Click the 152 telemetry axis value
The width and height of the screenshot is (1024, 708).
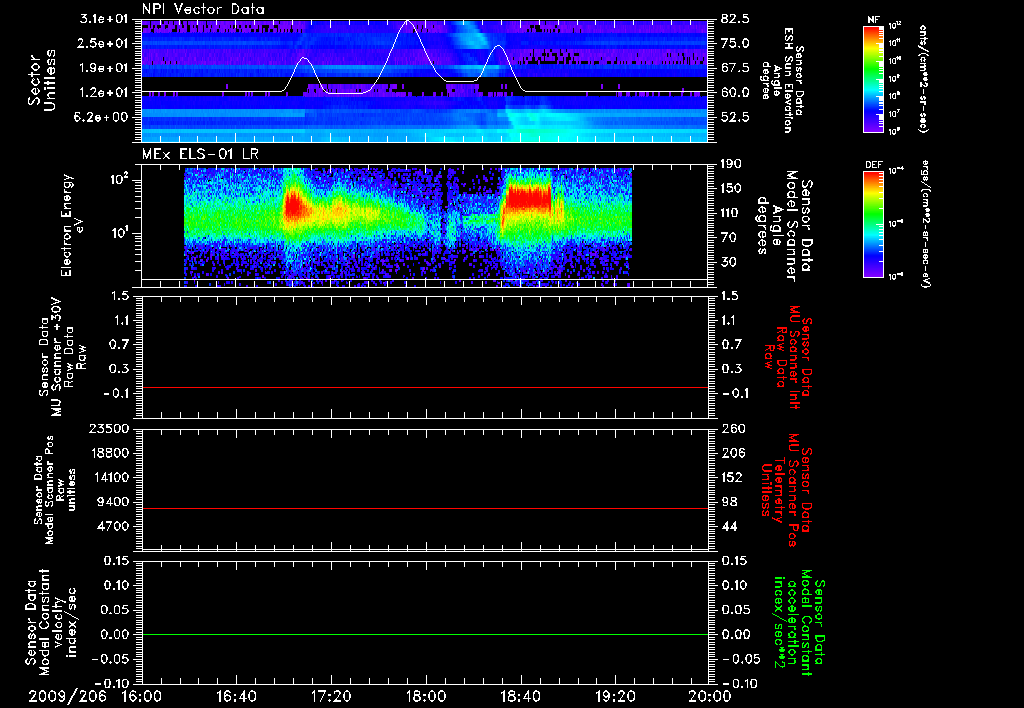733,477
